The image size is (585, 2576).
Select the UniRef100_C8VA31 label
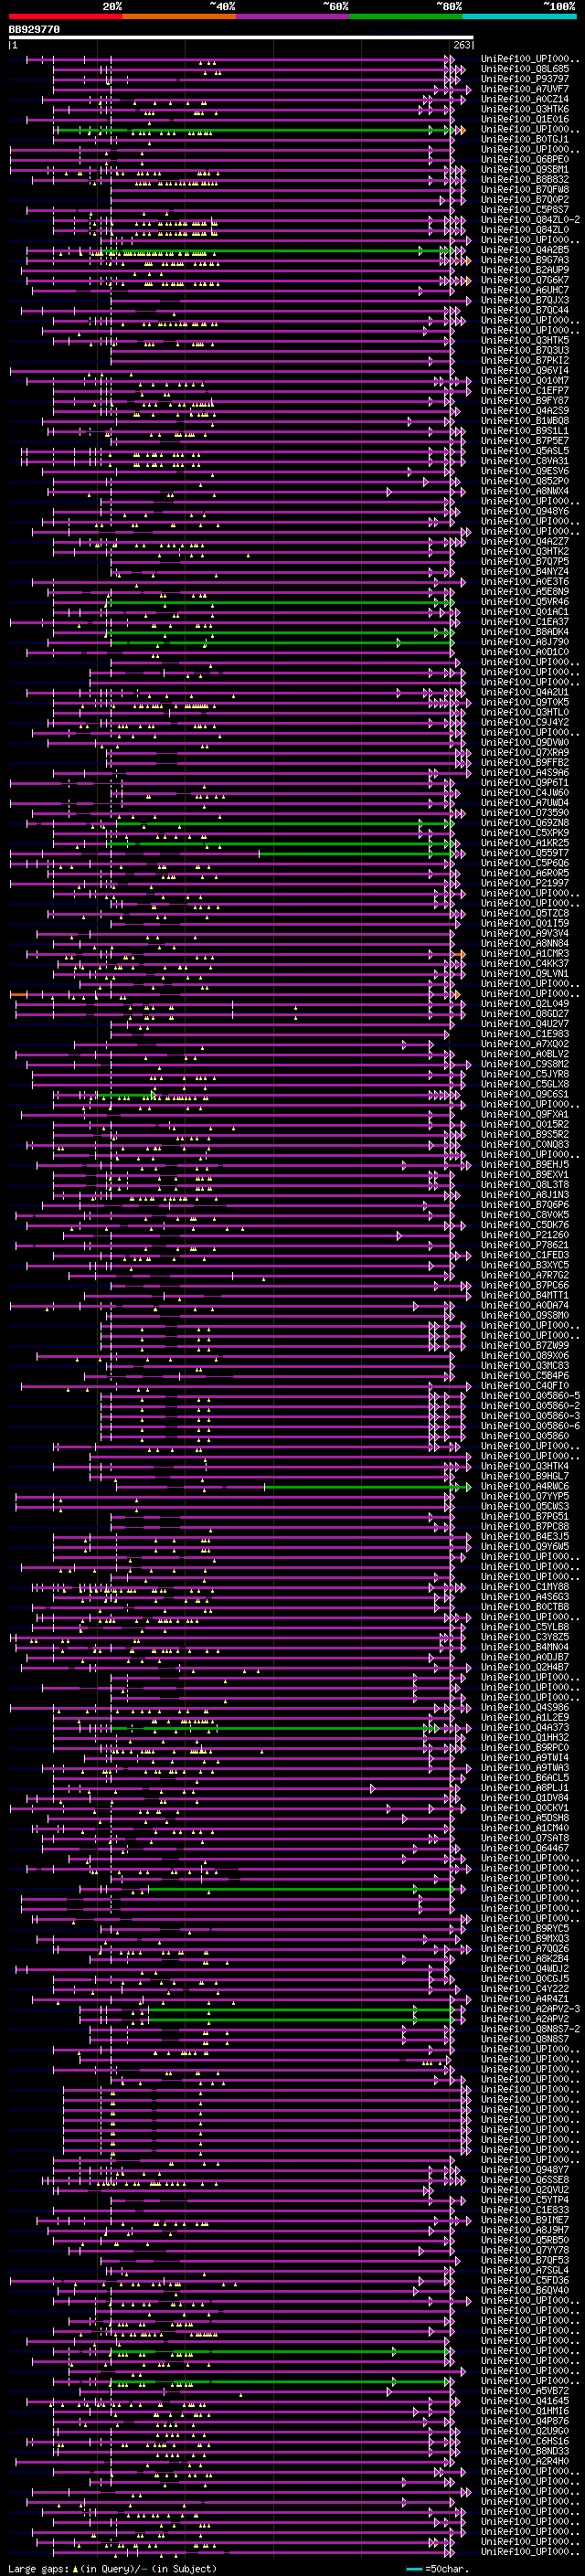(x=525, y=461)
